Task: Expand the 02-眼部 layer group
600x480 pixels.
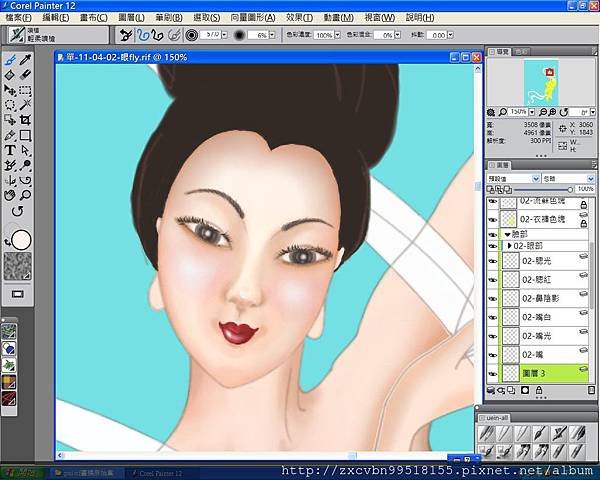Action: (x=509, y=246)
